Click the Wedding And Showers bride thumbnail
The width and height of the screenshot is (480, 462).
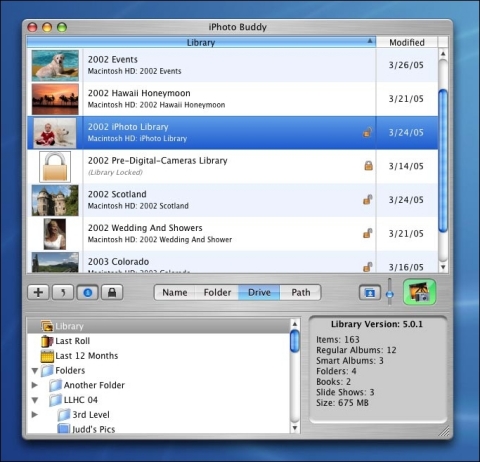click(x=55, y=234)
